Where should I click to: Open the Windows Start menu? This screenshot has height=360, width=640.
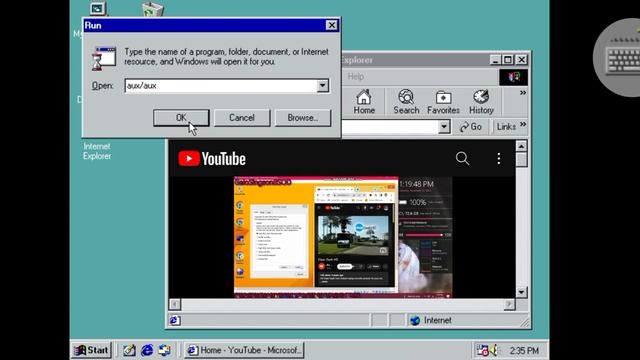click(x=91, y=350)
